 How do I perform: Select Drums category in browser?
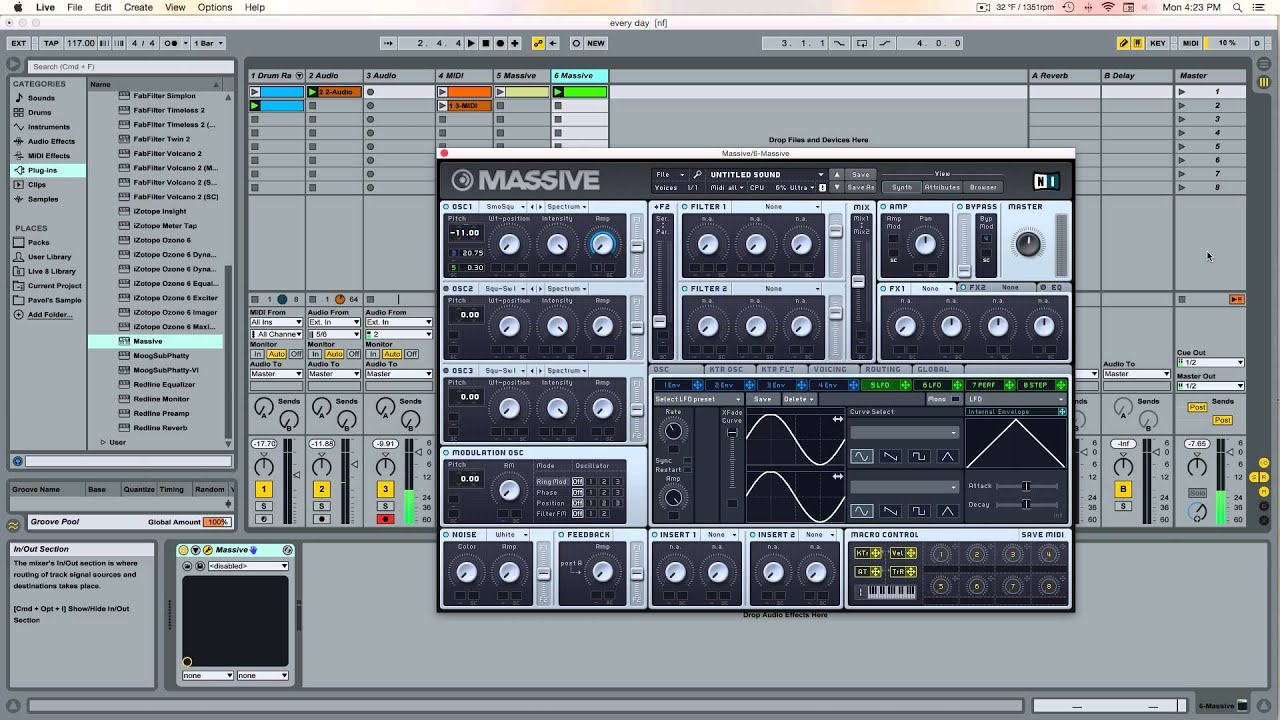(39, 112)
